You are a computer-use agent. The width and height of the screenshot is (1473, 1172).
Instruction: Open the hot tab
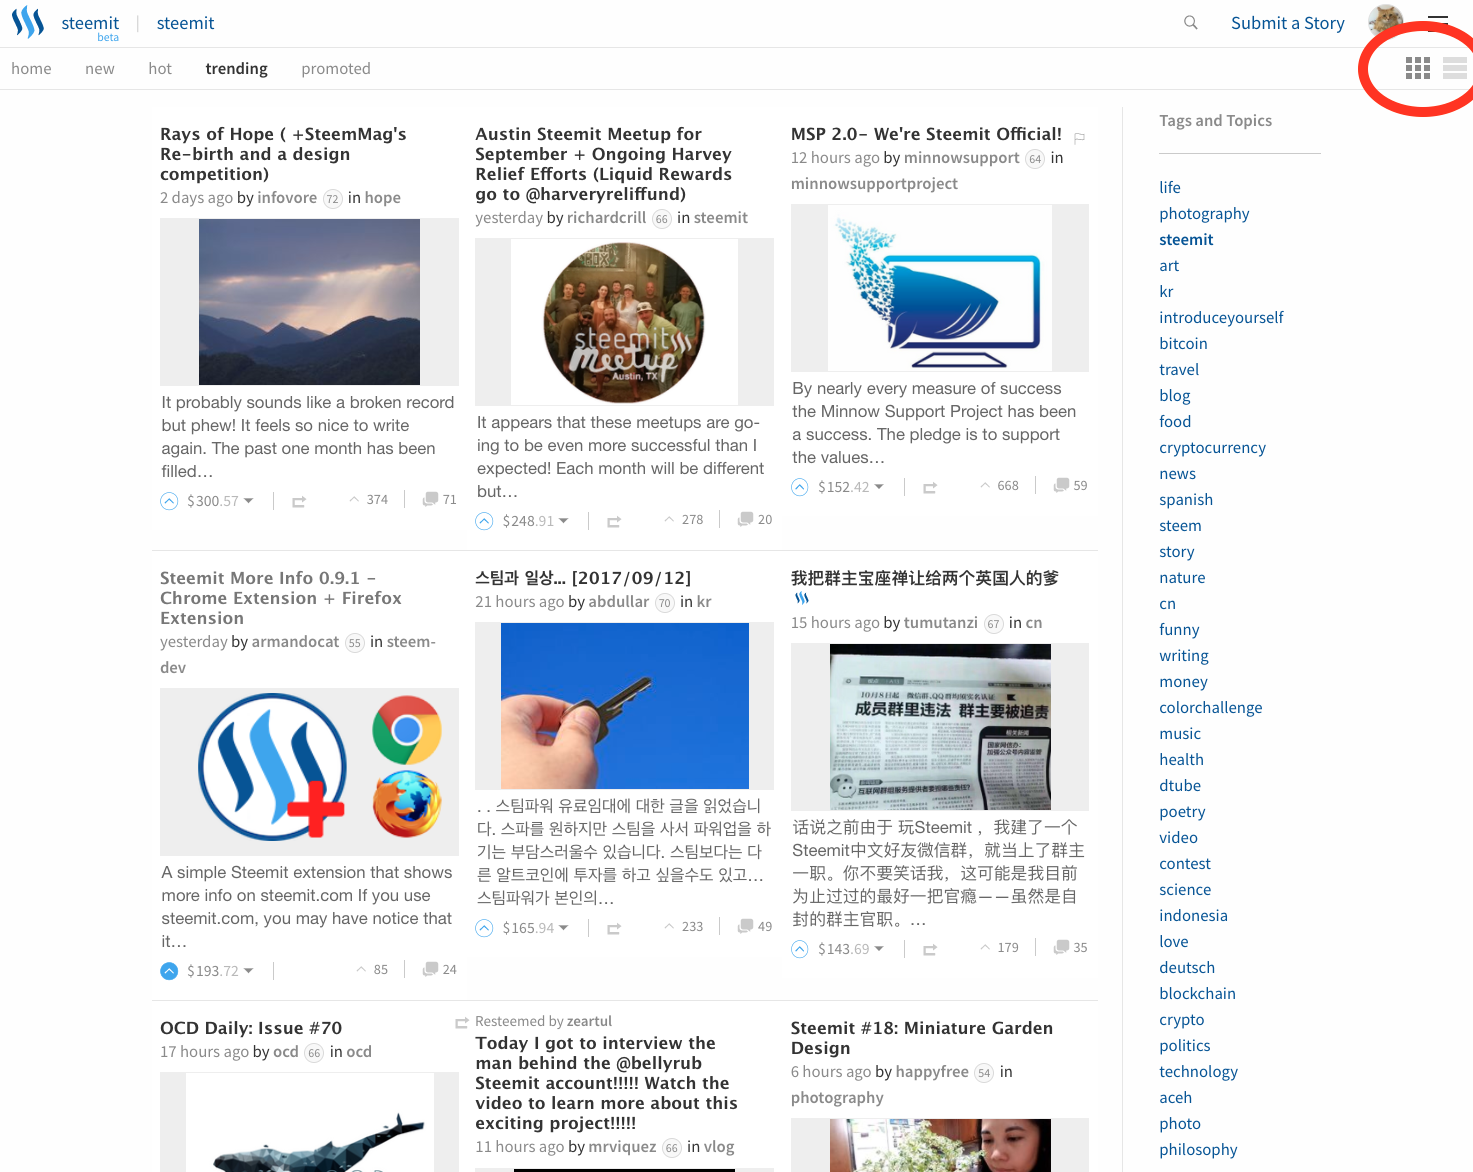tap(159, 68)
